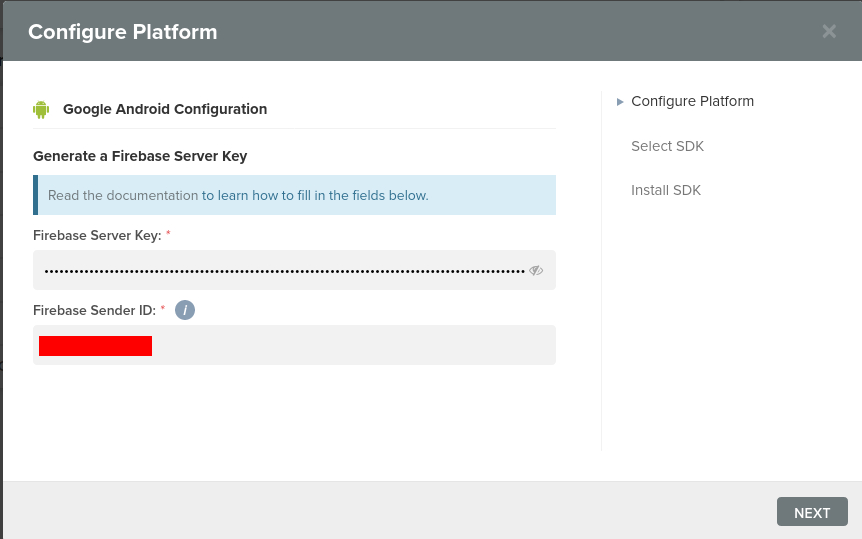This screenshot has width=862, height=539.
Task: Close the Configure Platform dialog
Action: (829, 31)
